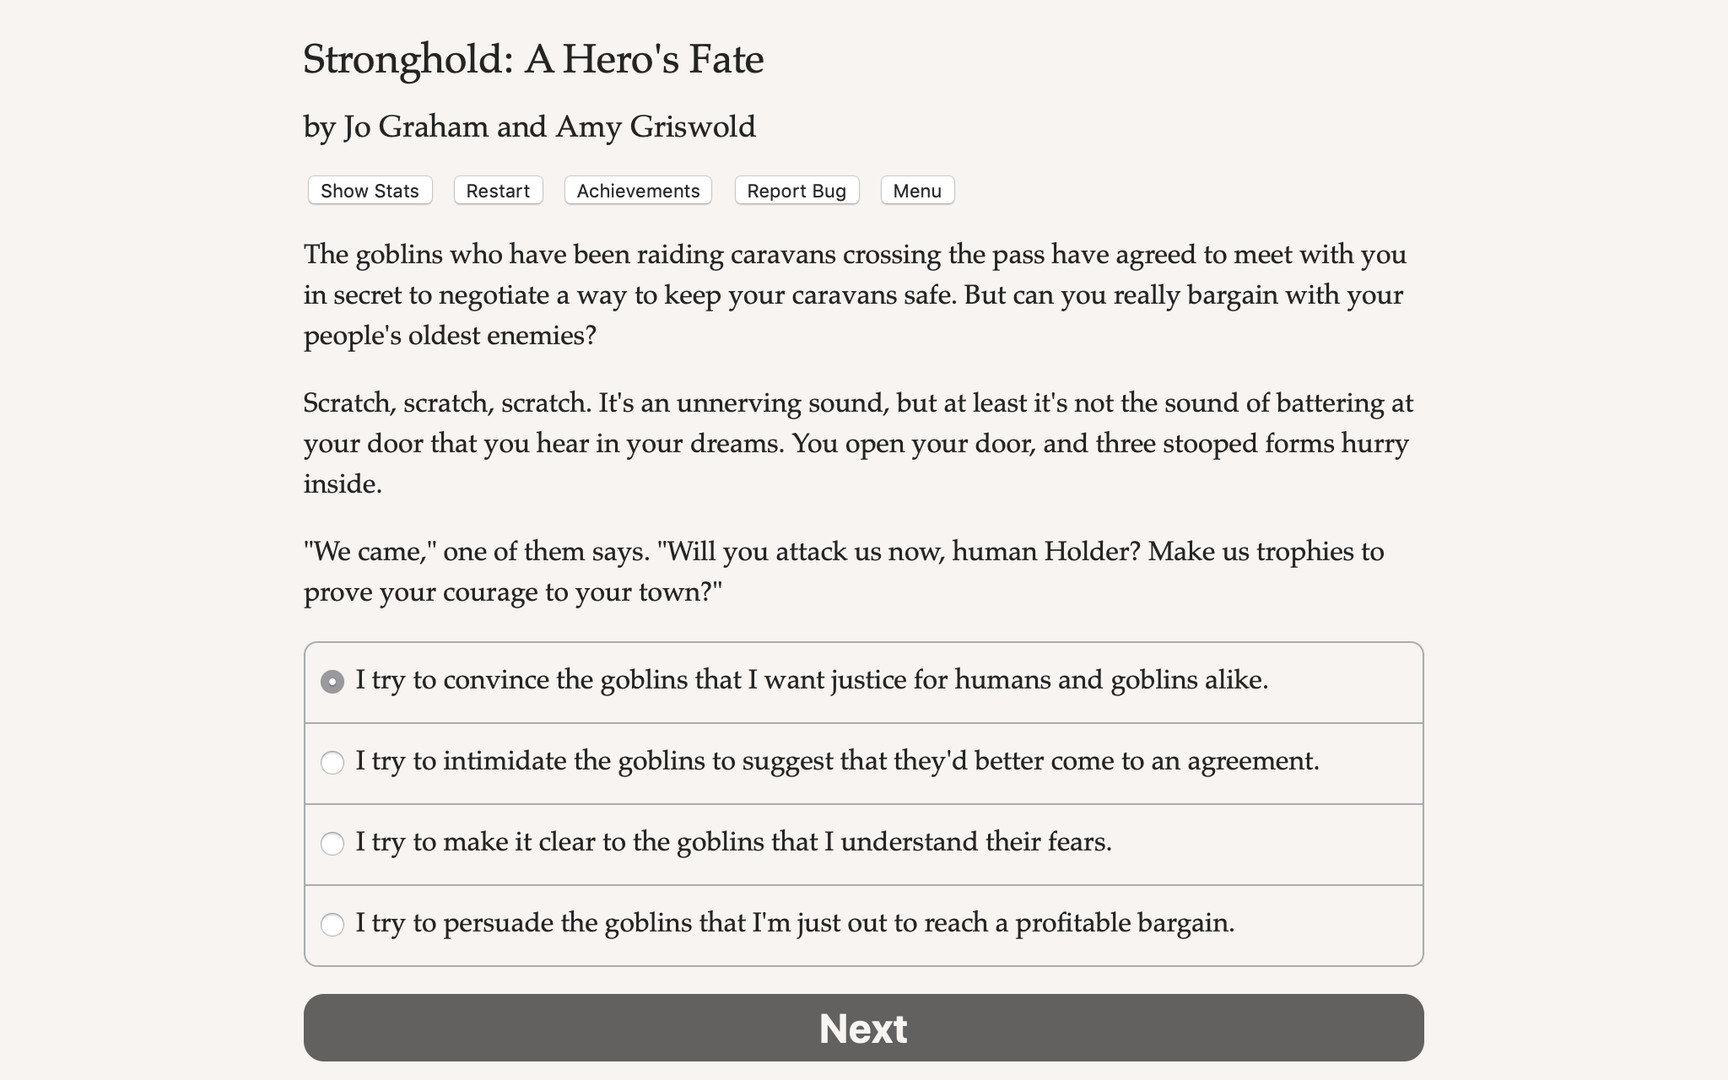The width and height of the screenshot is (1728, 1080).
Task: Click the authors Jo Graham and Amy Griswold
Action: (x=529, y=127)
